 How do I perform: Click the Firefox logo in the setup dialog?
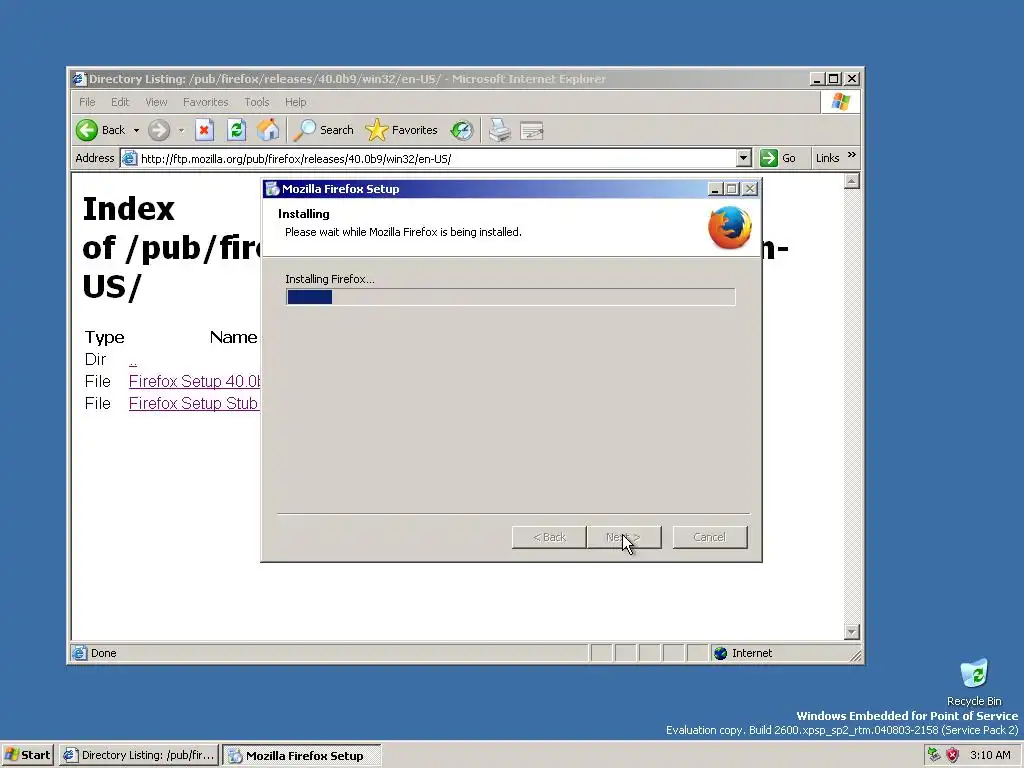[729, 227]
